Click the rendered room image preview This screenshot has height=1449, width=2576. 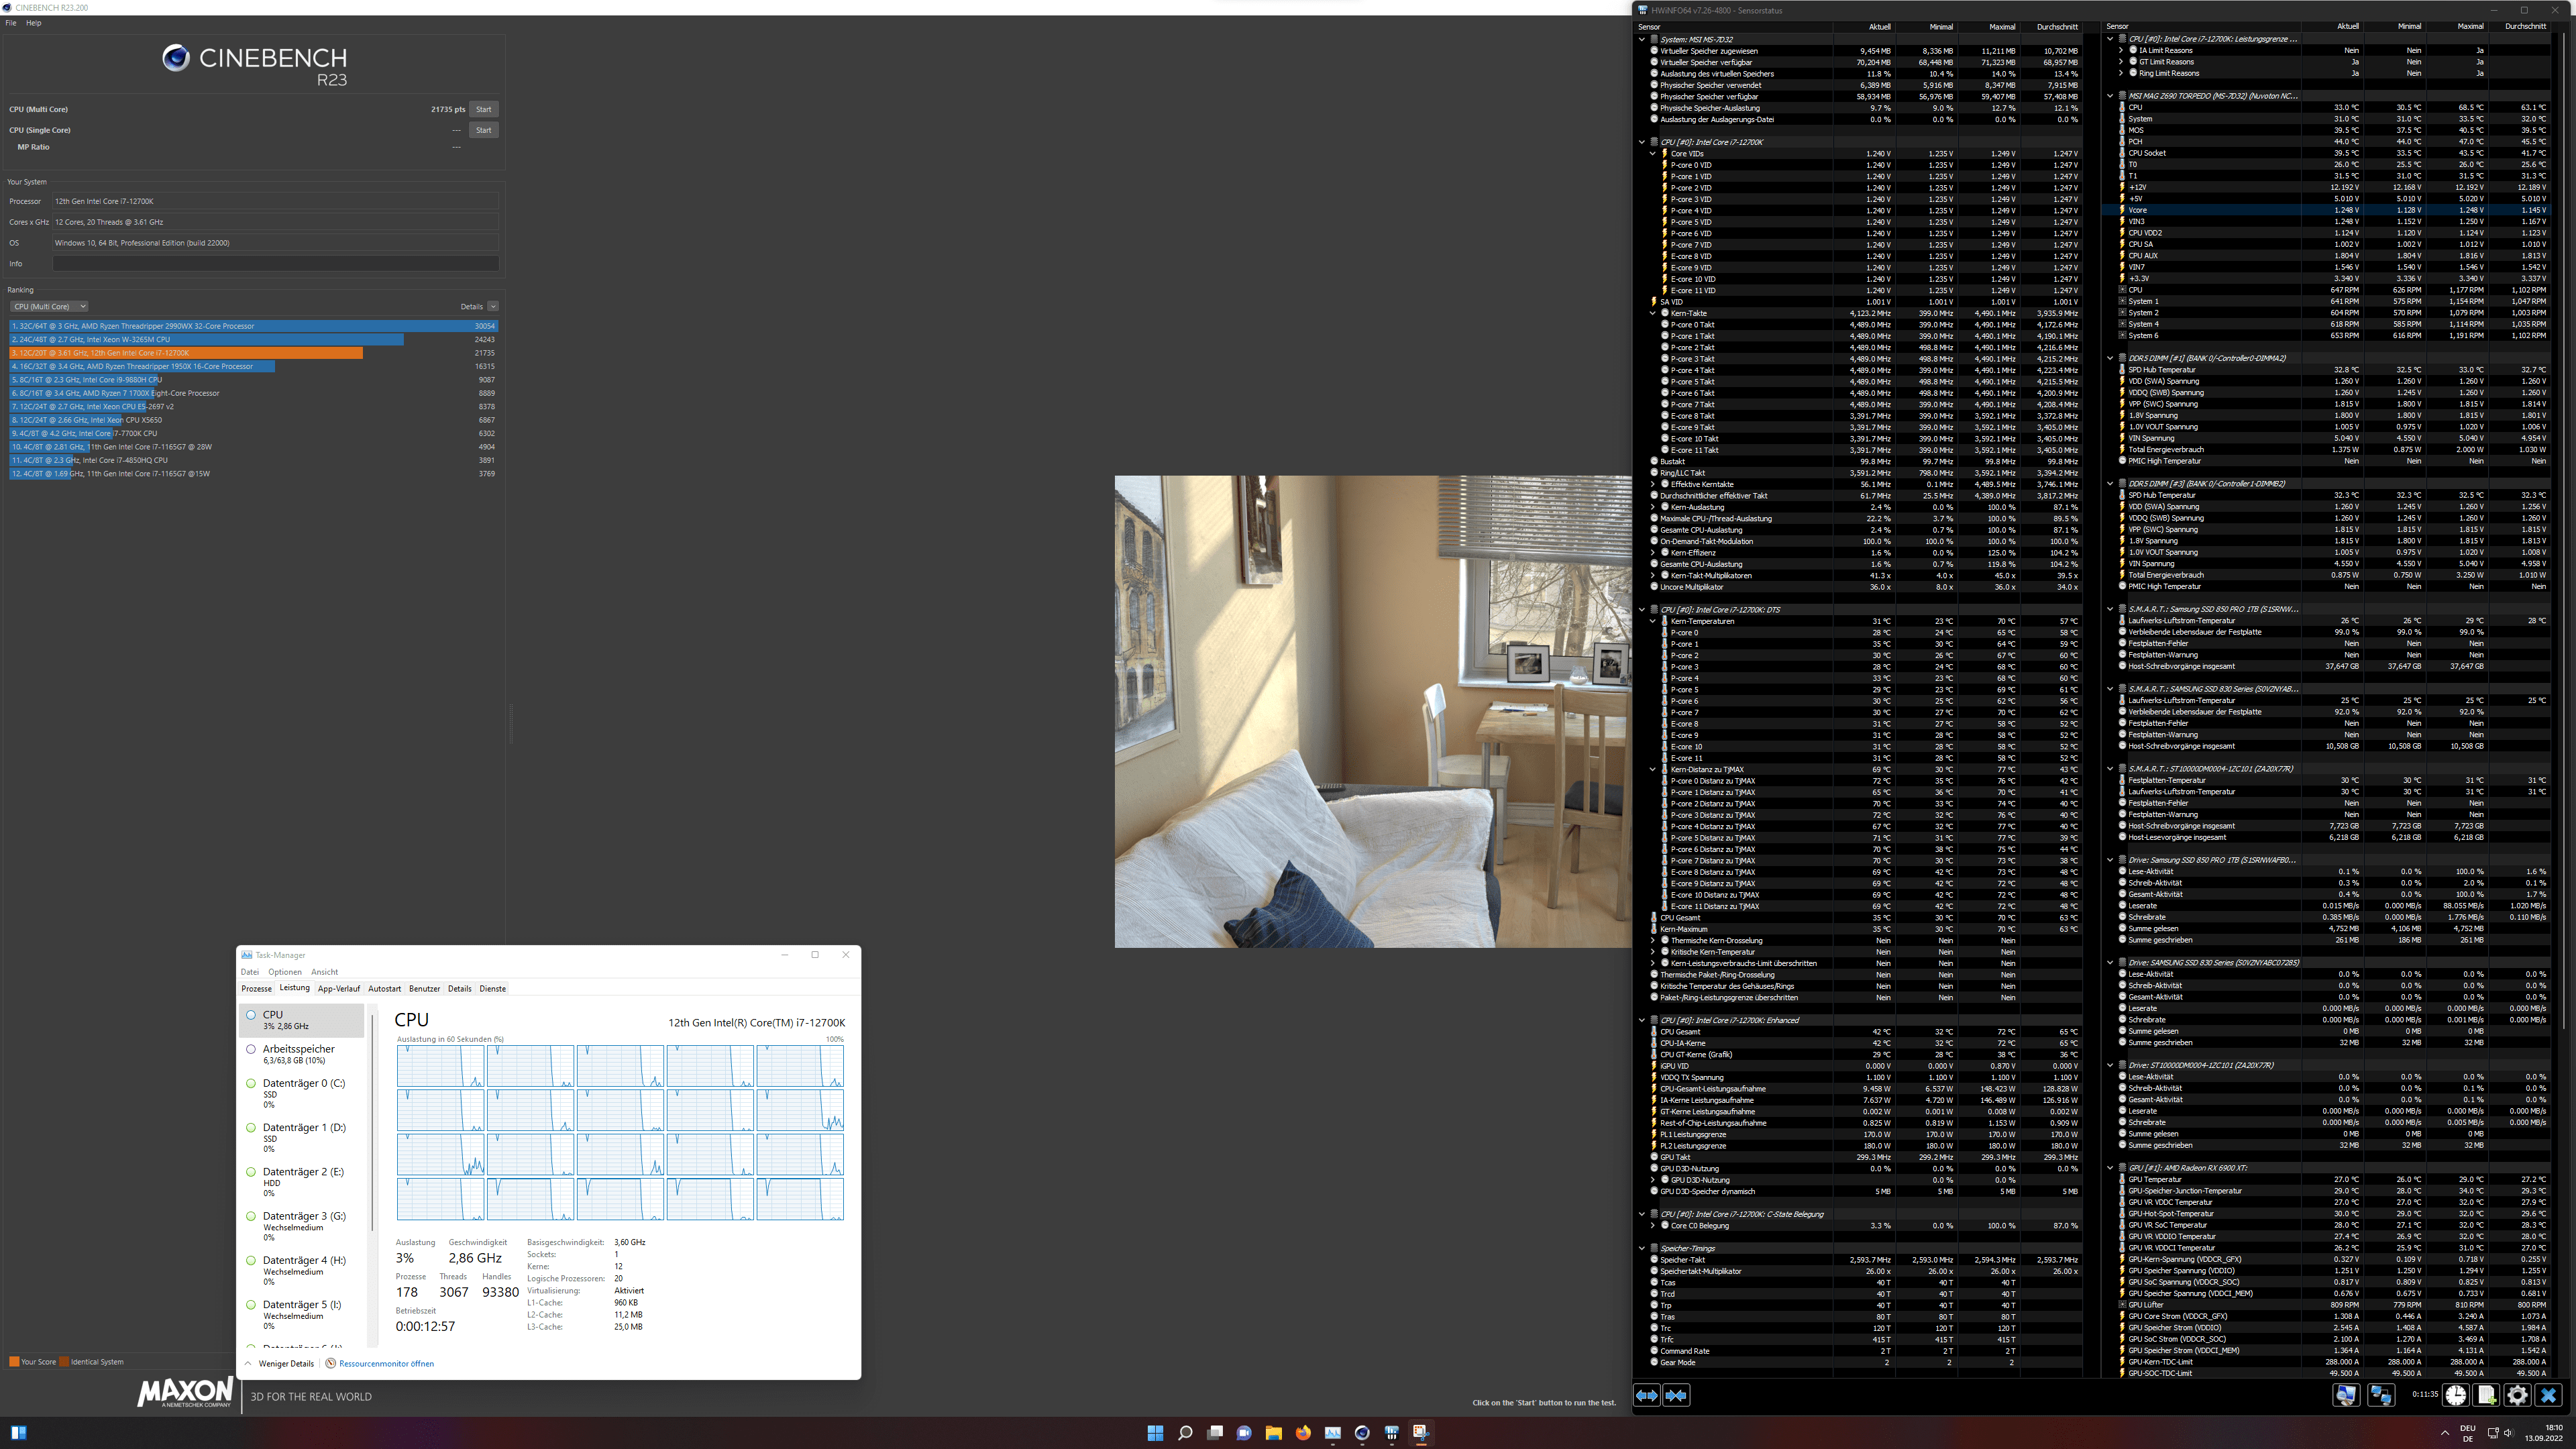(1373, 711)
